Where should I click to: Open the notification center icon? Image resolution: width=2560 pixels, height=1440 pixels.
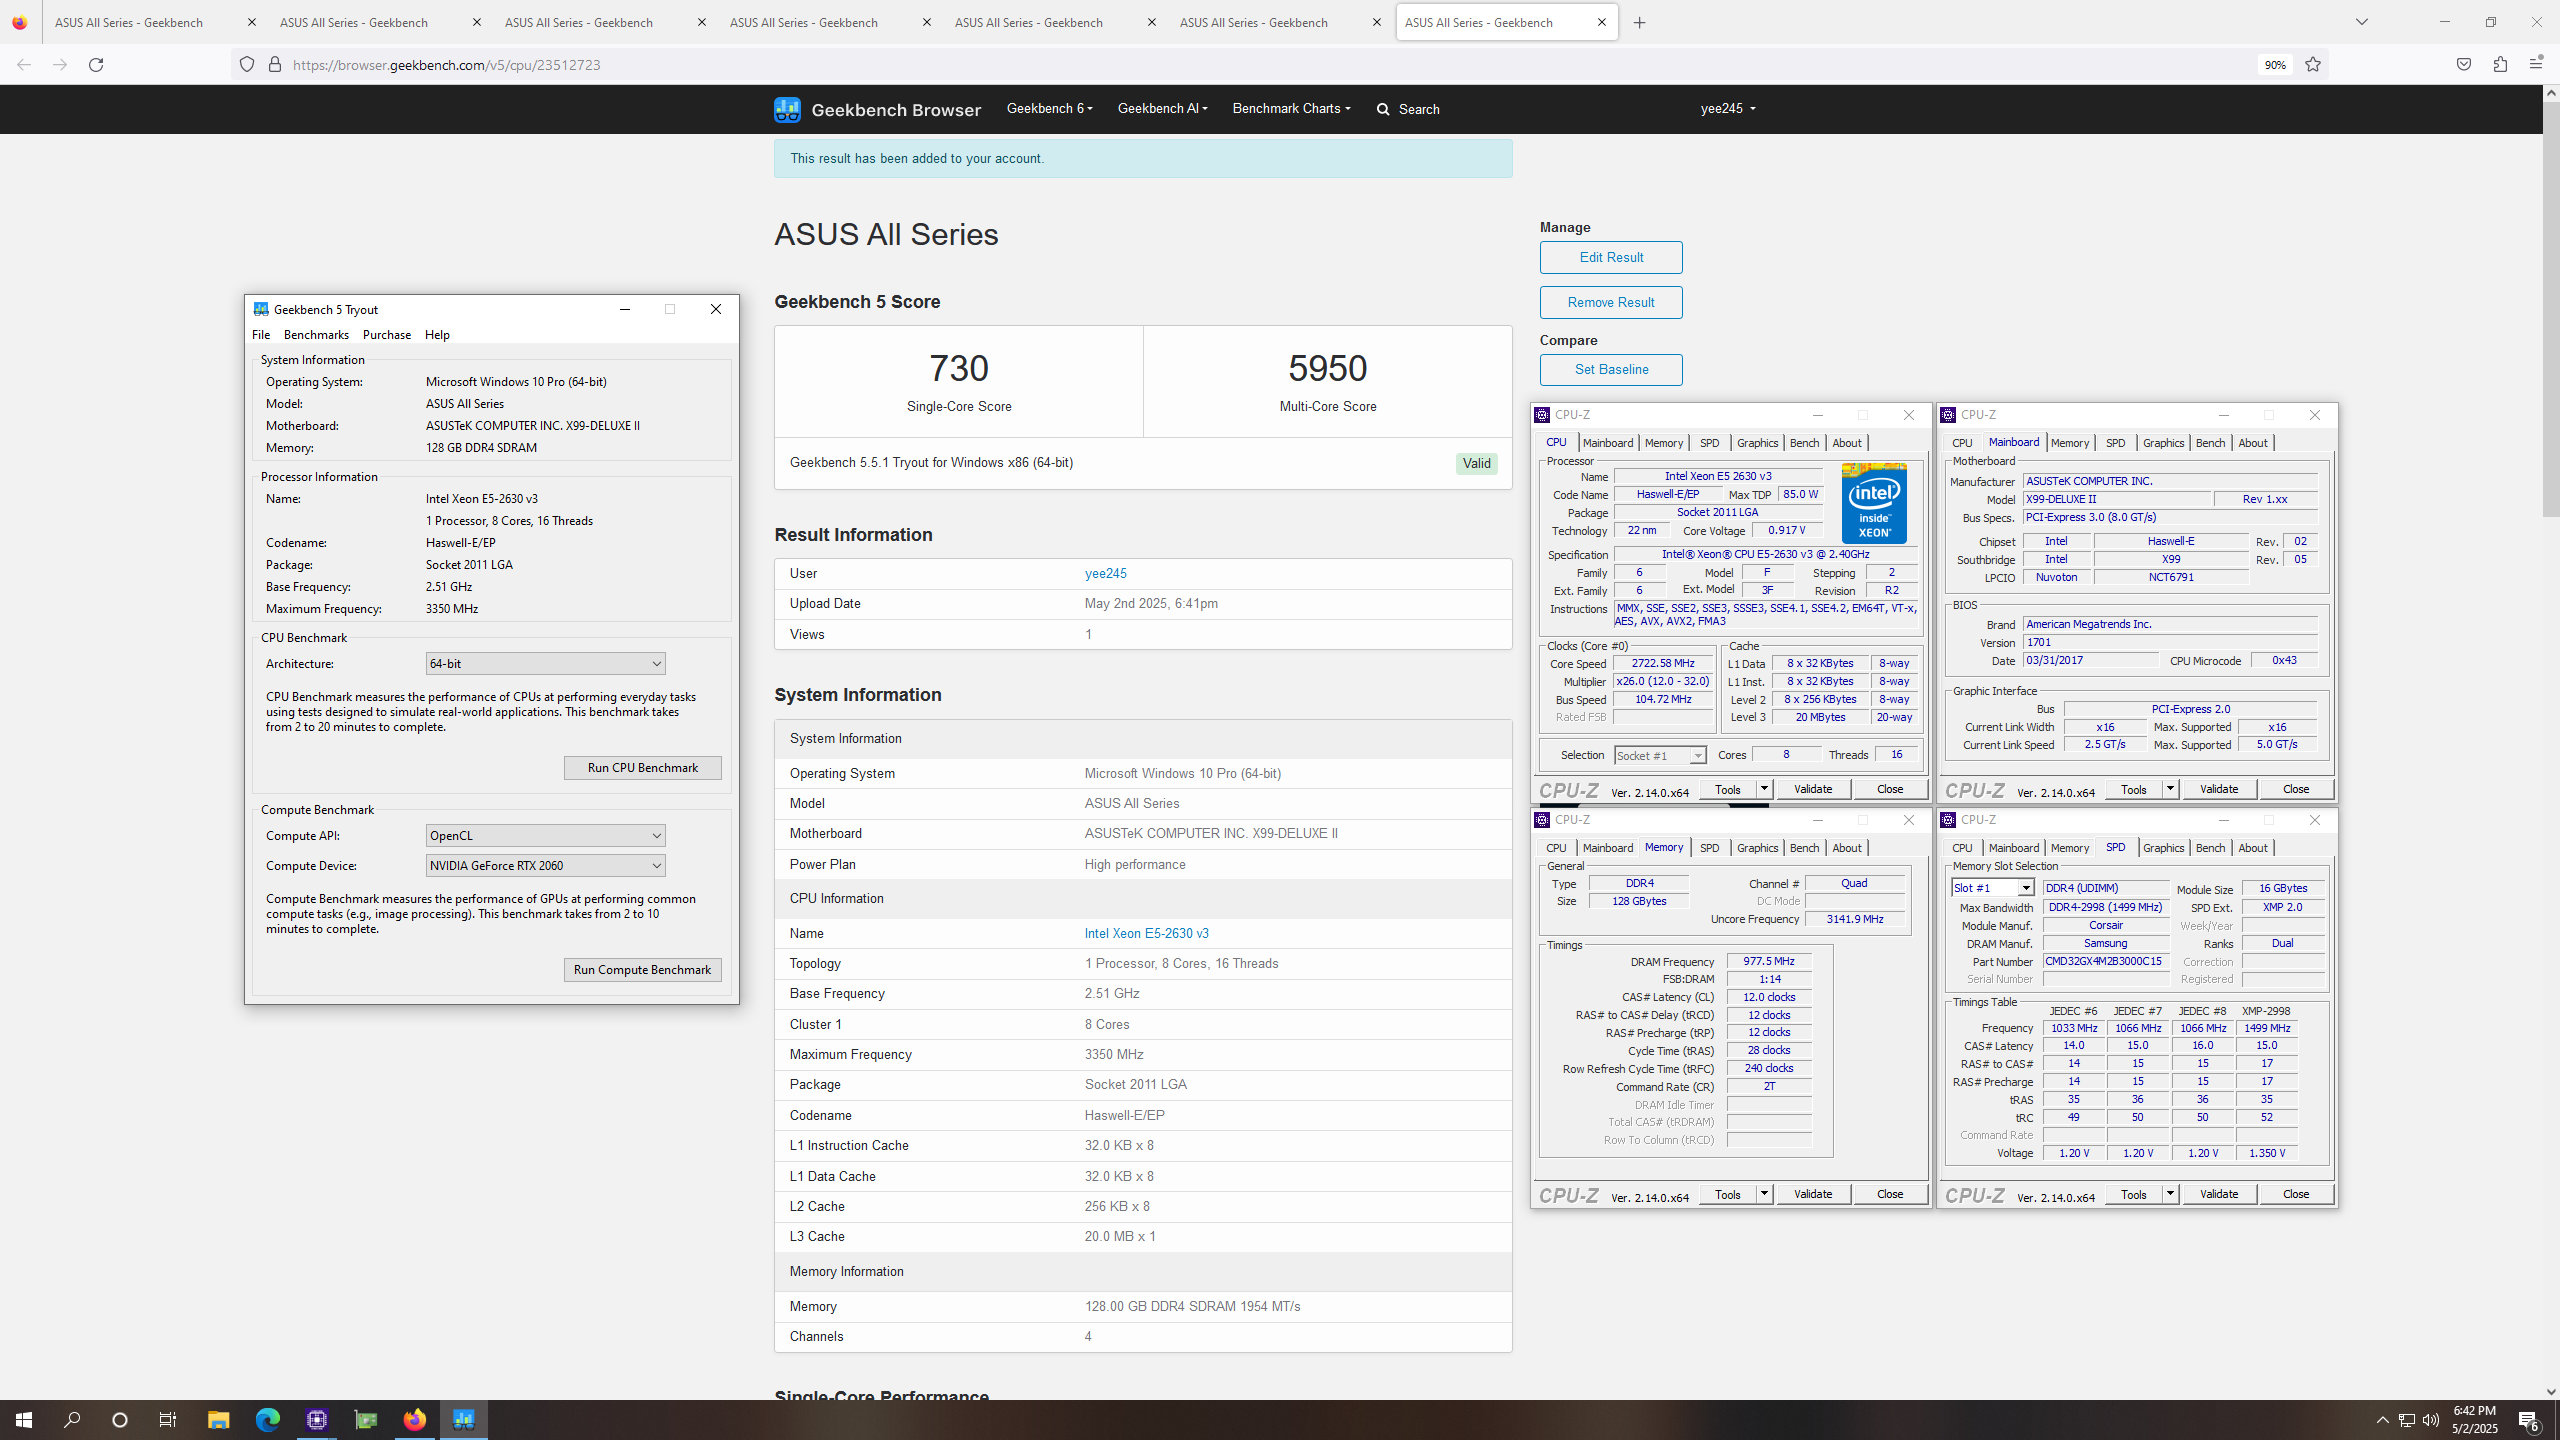point(2530,1420)
